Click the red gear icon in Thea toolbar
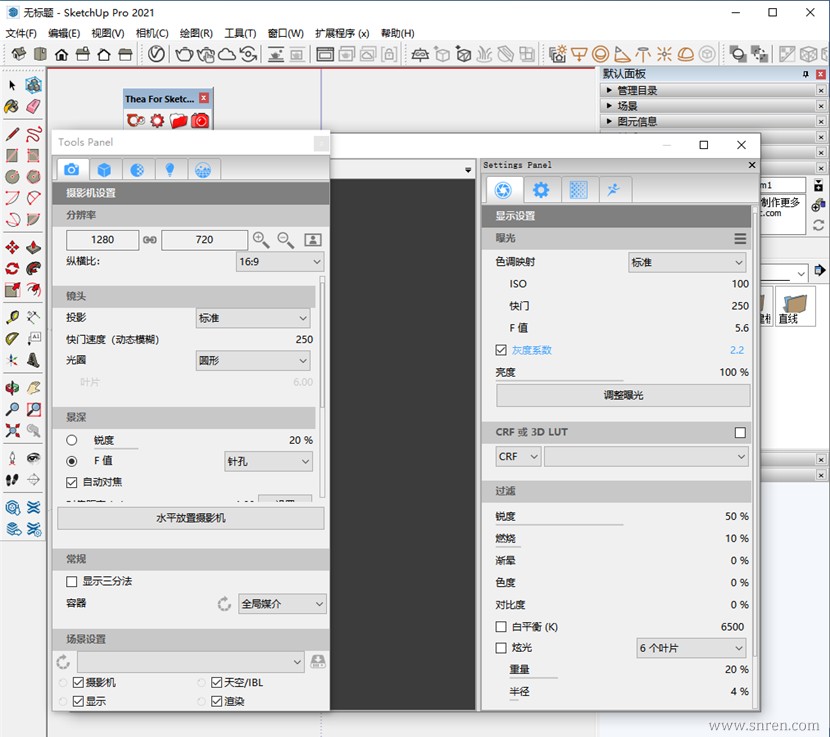The width and height of the screenshot is (830, 737). 157,120
